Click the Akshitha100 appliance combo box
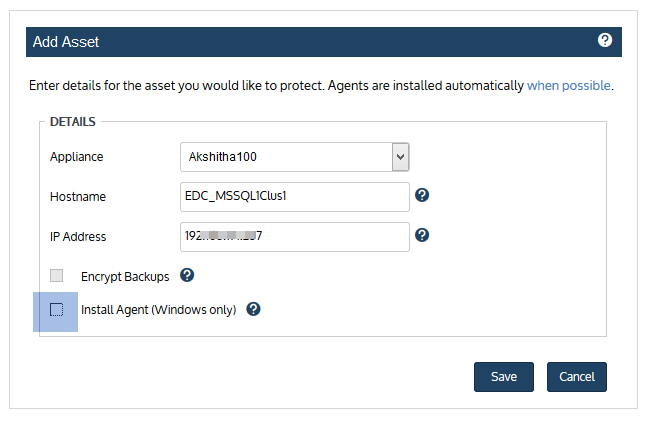The height and width of the screenshot is (437, 663). (x=295, y=157)
